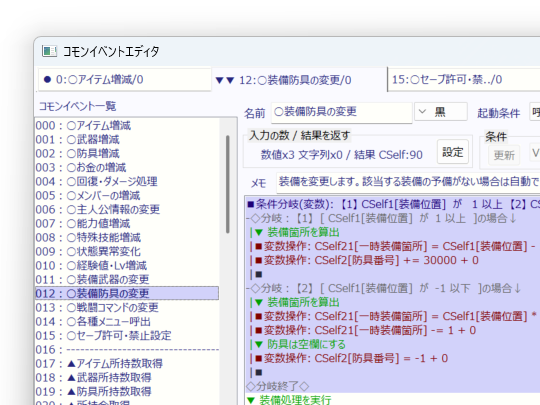Select list row 000:○アイテム増減
The height and width of the screenshot is (405, 540).
(x=127, y=126)
